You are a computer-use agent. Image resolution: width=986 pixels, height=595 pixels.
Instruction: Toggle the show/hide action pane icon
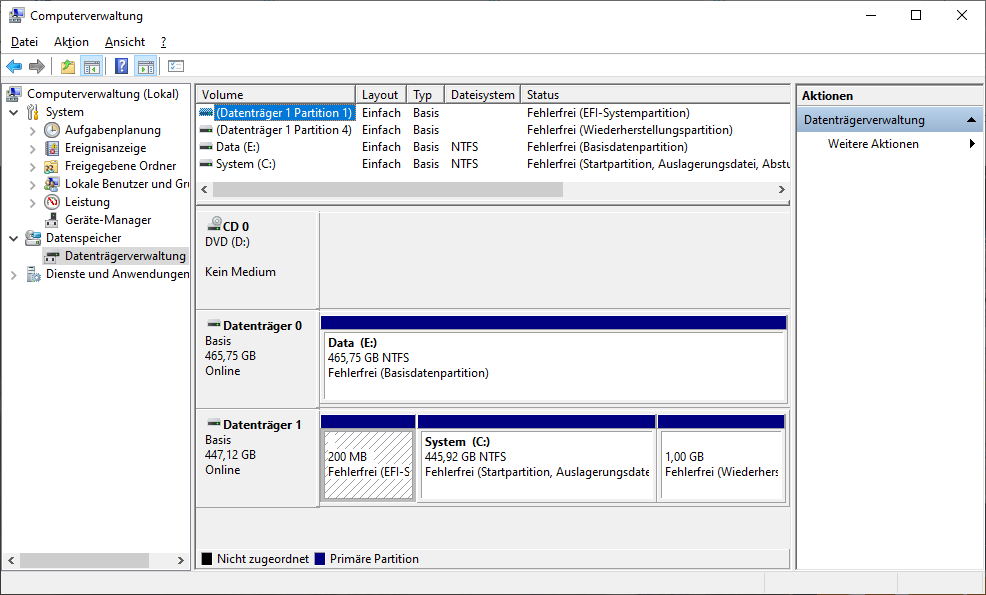[x=146, y=66]
